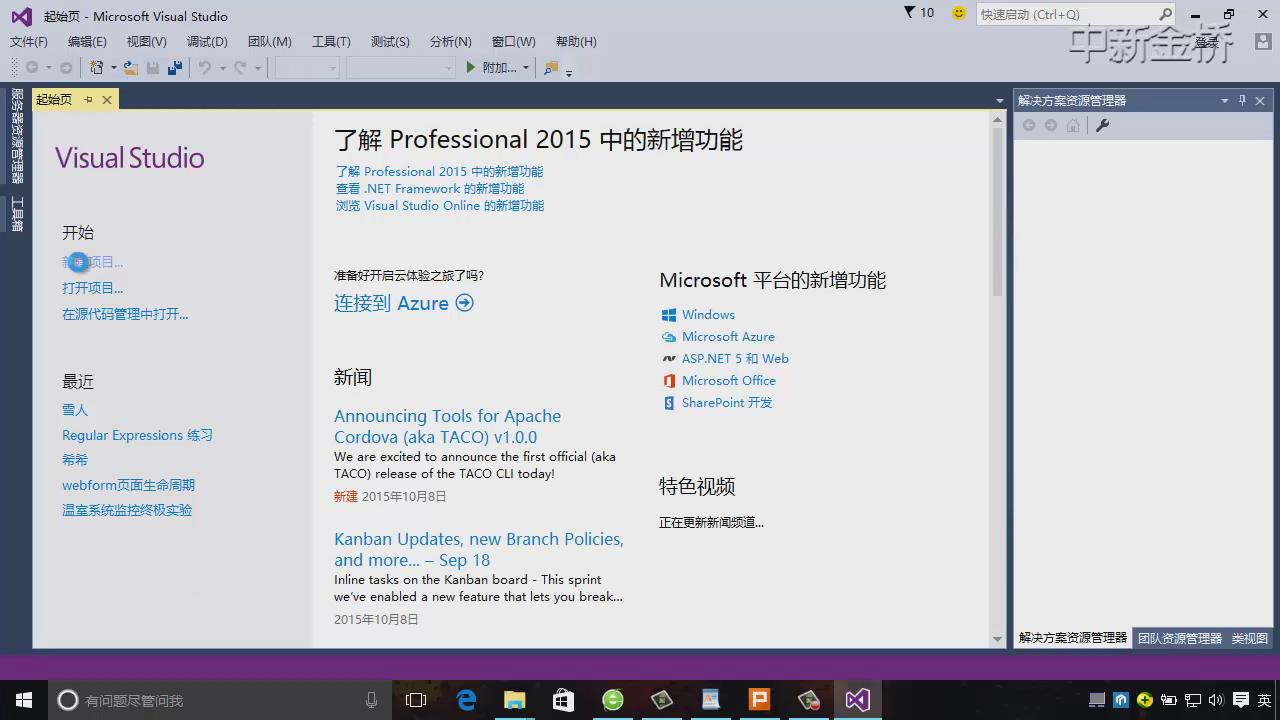
Task: Open recent project webform页面生命周期
Action: pyautogui.click(x=128, y=485)
